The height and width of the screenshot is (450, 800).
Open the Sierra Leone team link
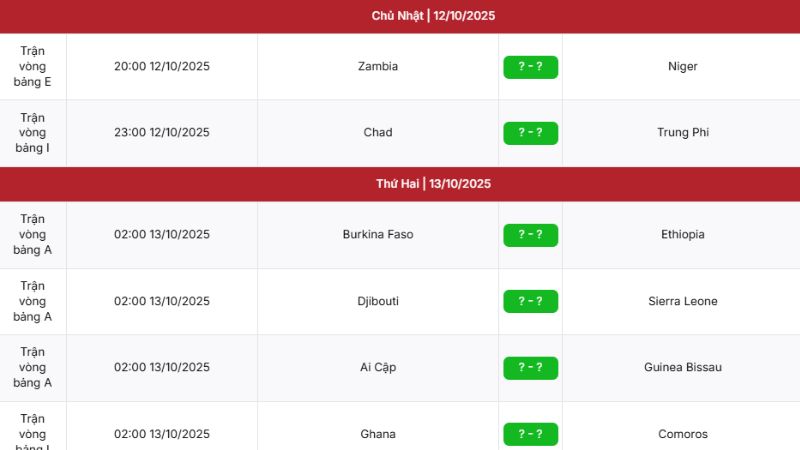point(683,301)
